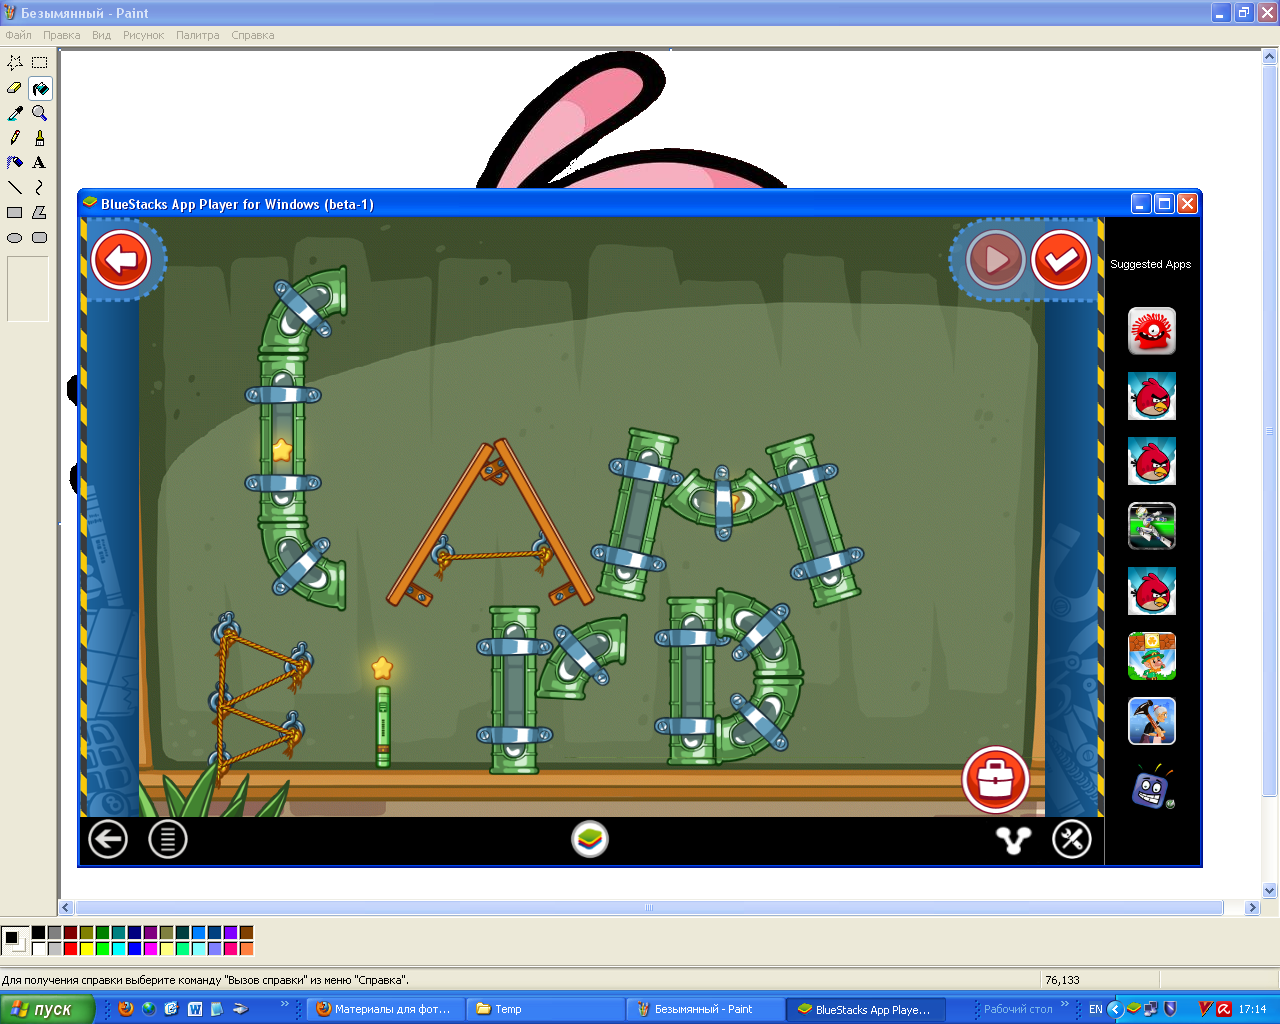Choose the Fill With Color bucket tool
Image resolution: width=1280 pixels, height=1024 pixels.
click(40, 88)
